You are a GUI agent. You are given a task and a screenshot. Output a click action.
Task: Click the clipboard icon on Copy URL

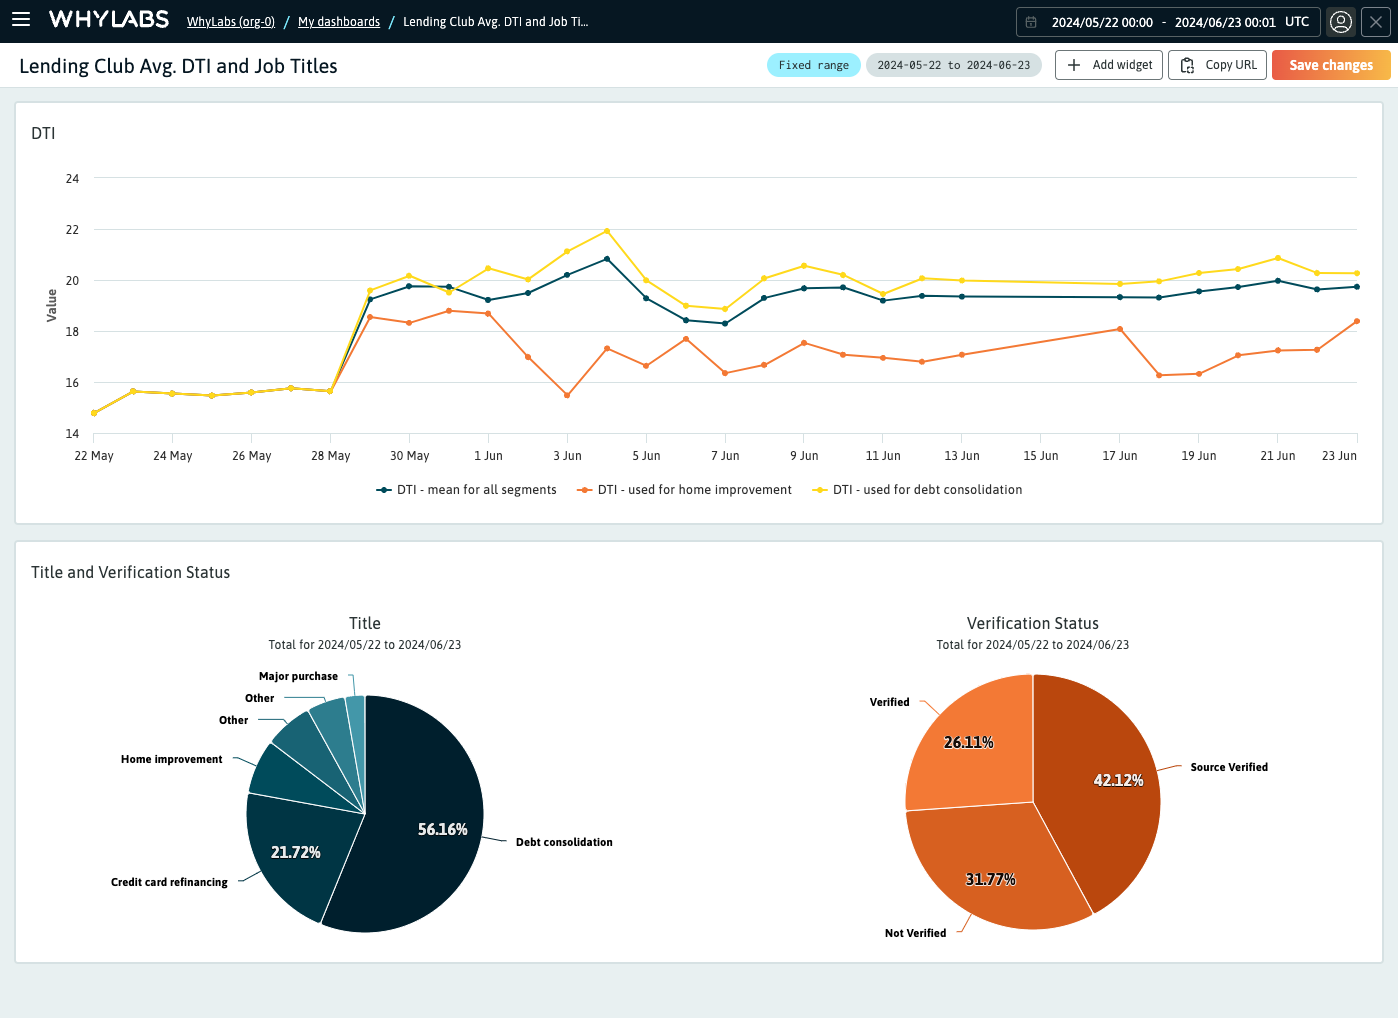[x=1187, y=64]
